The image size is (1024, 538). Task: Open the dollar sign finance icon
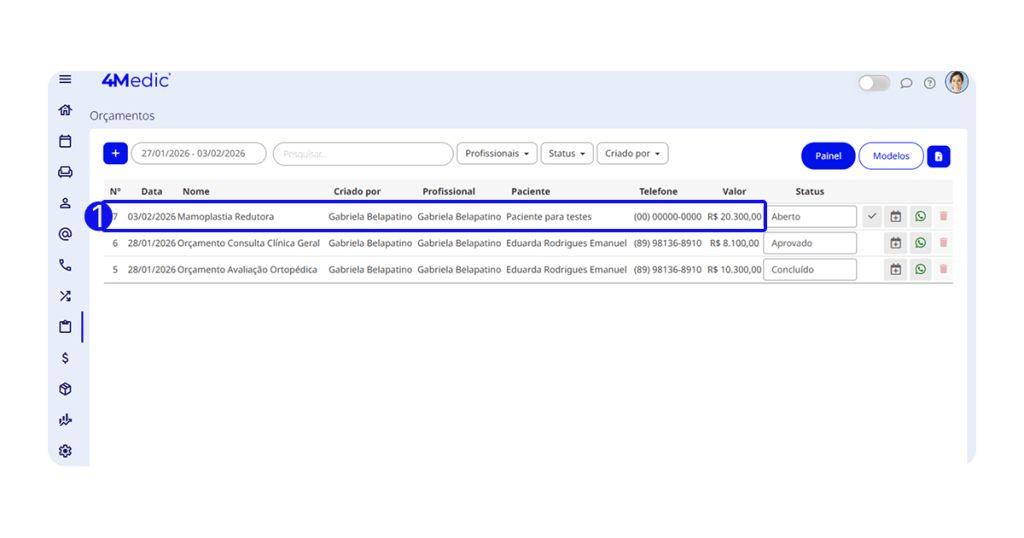(x=65, y=358)
